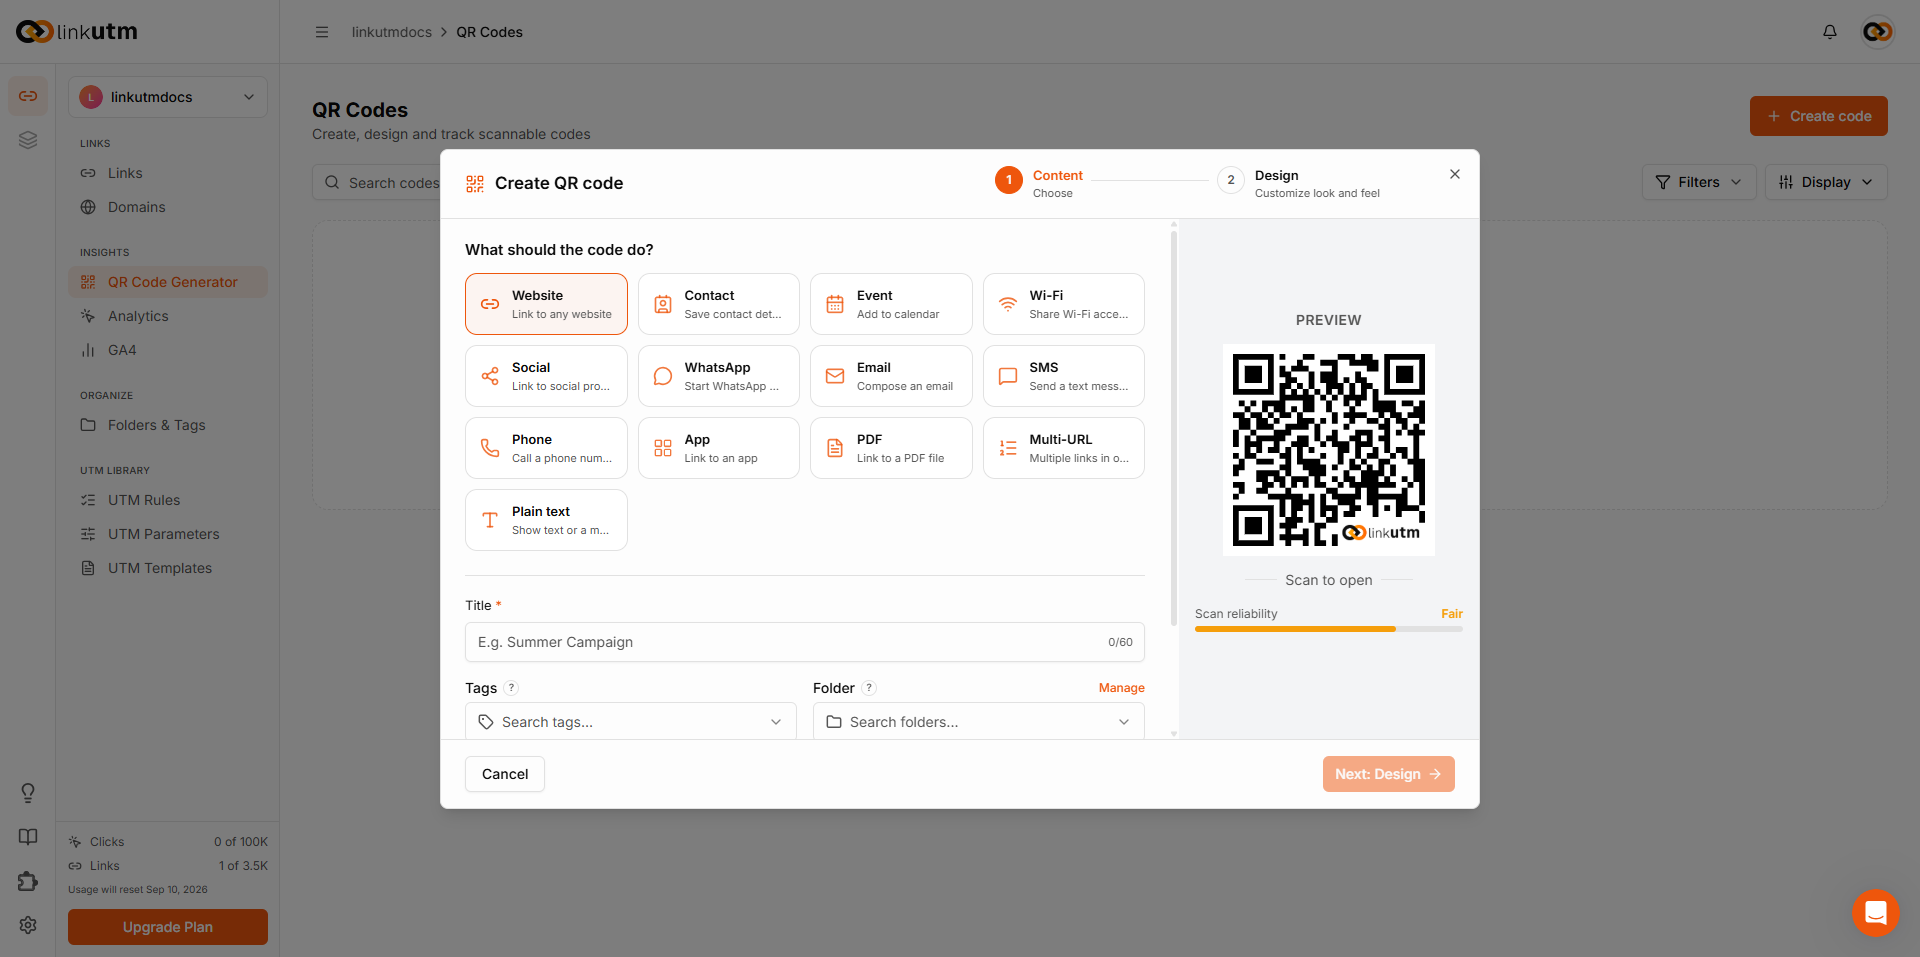Toggle the sidebar hamburger menu
Image resolution: width=1920 pixels, height=957 pixels.
322,32
